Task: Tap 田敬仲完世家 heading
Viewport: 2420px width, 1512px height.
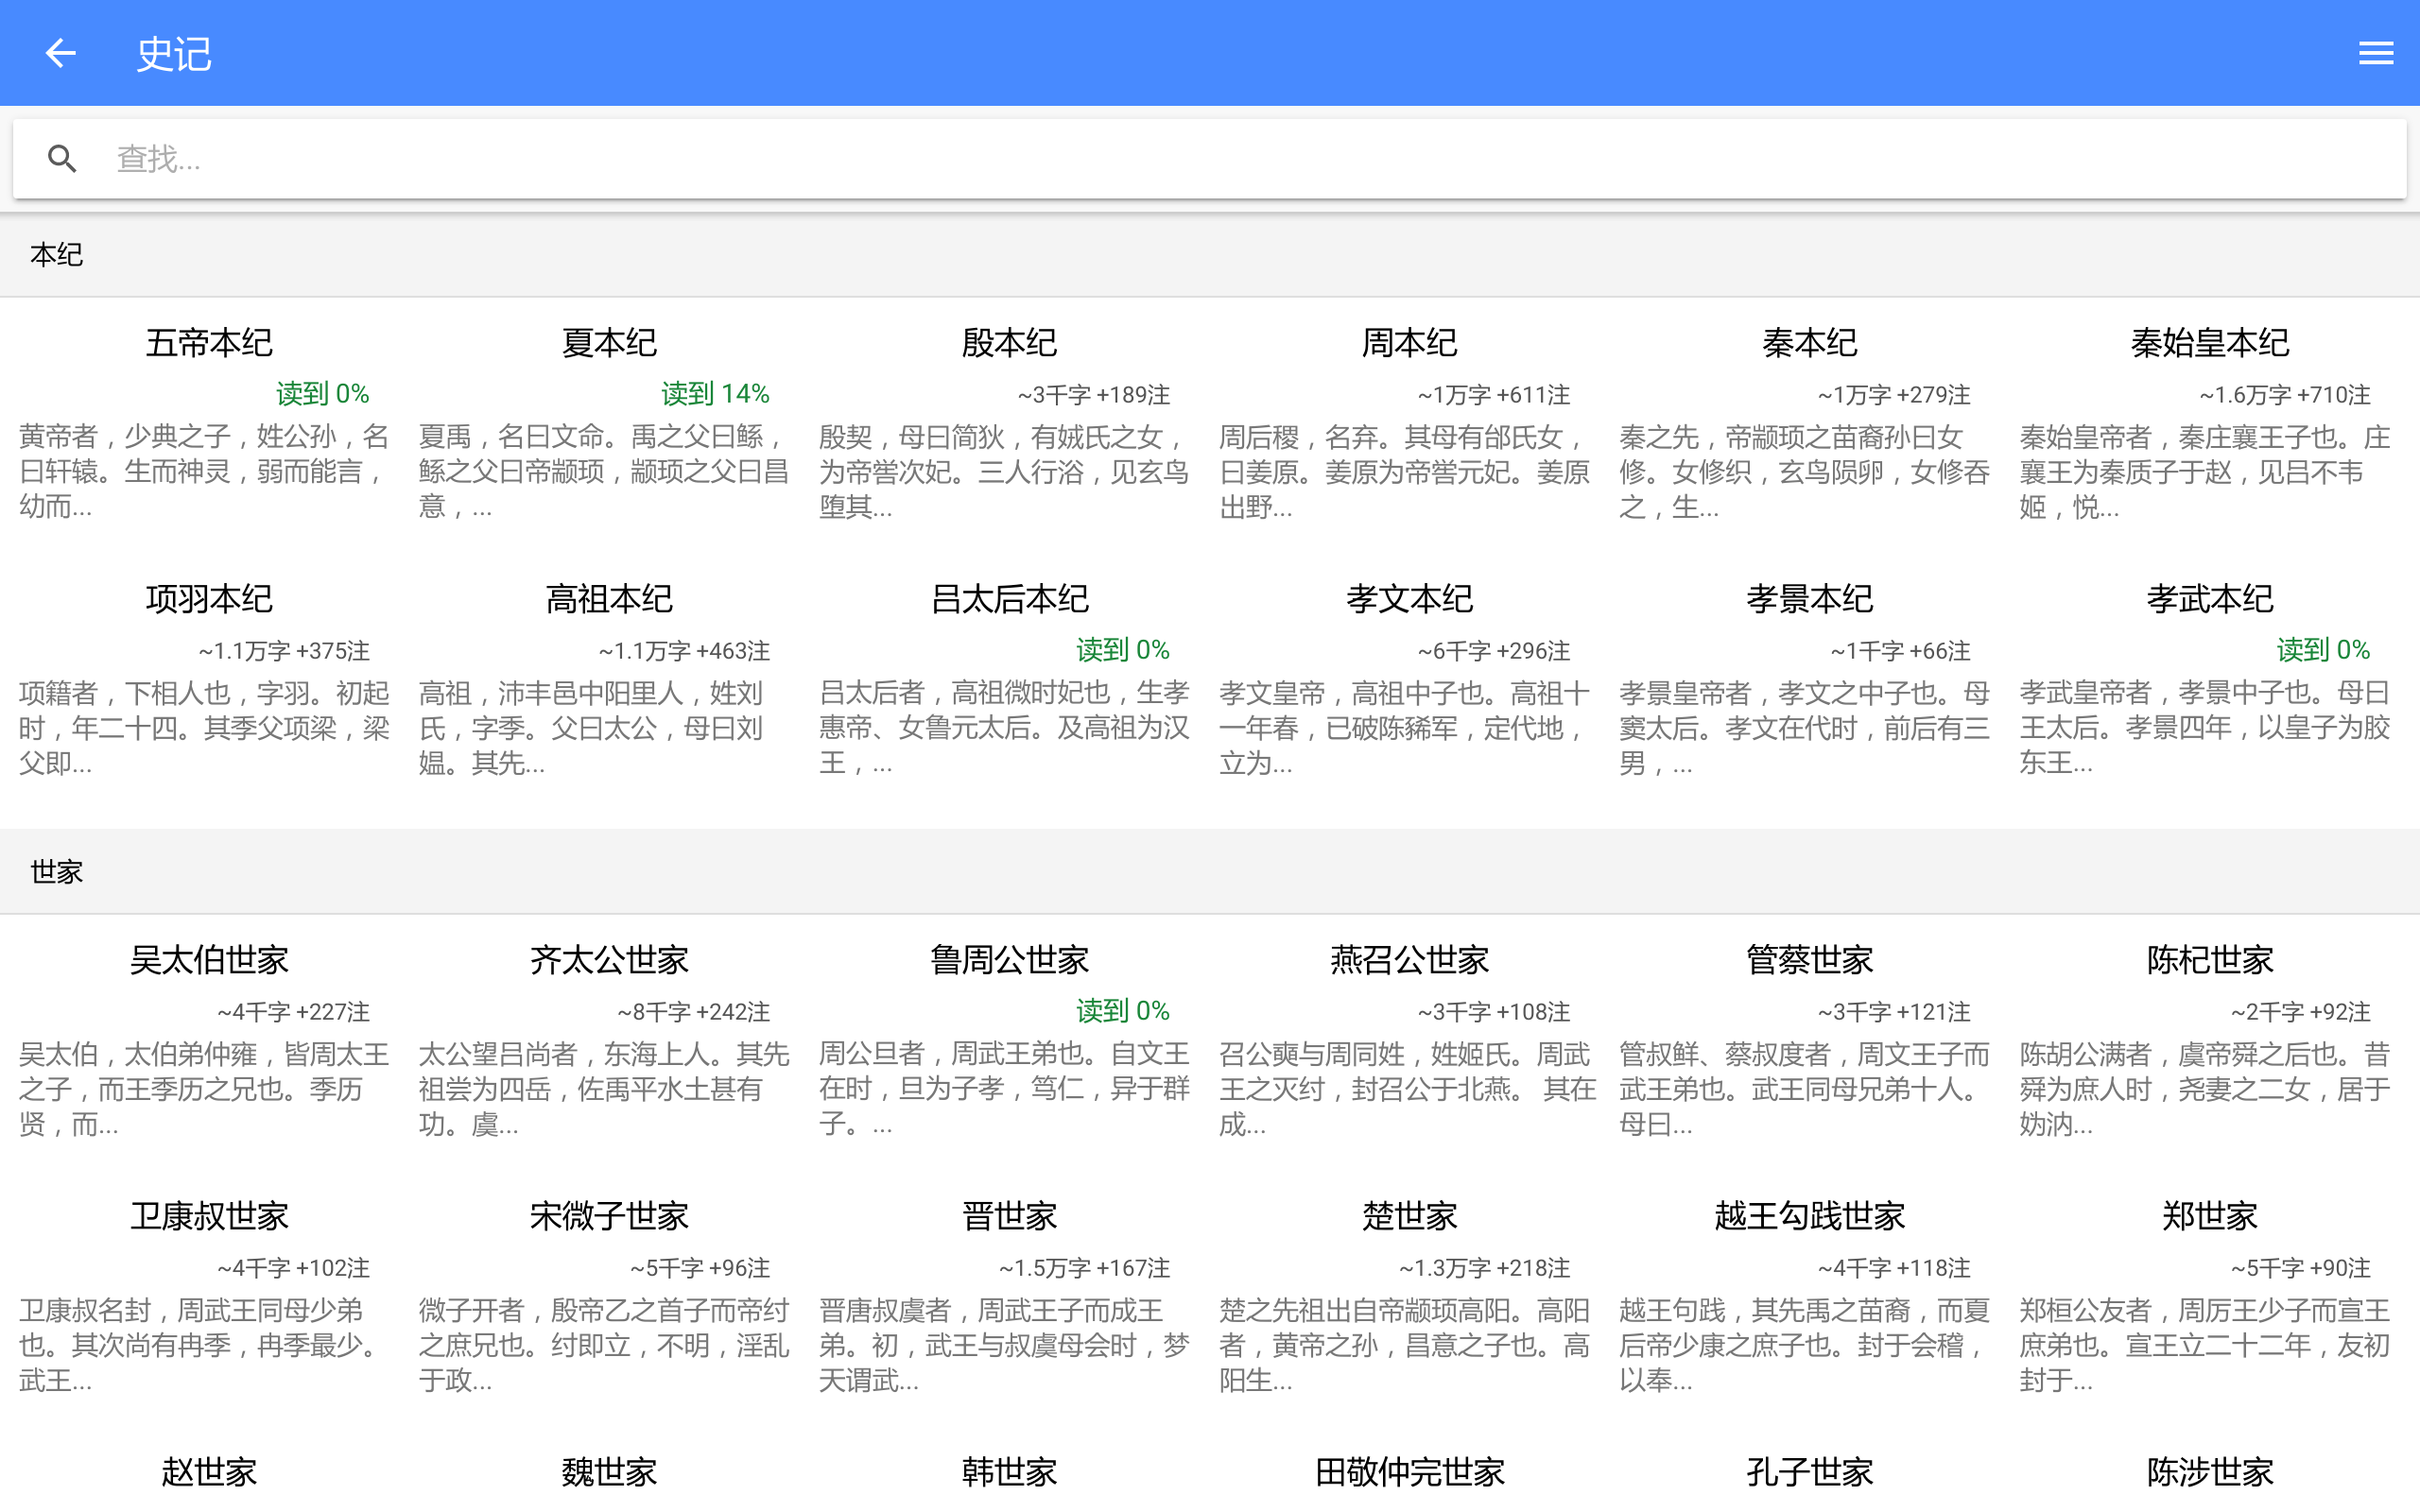Action: pos(1409,1472)
